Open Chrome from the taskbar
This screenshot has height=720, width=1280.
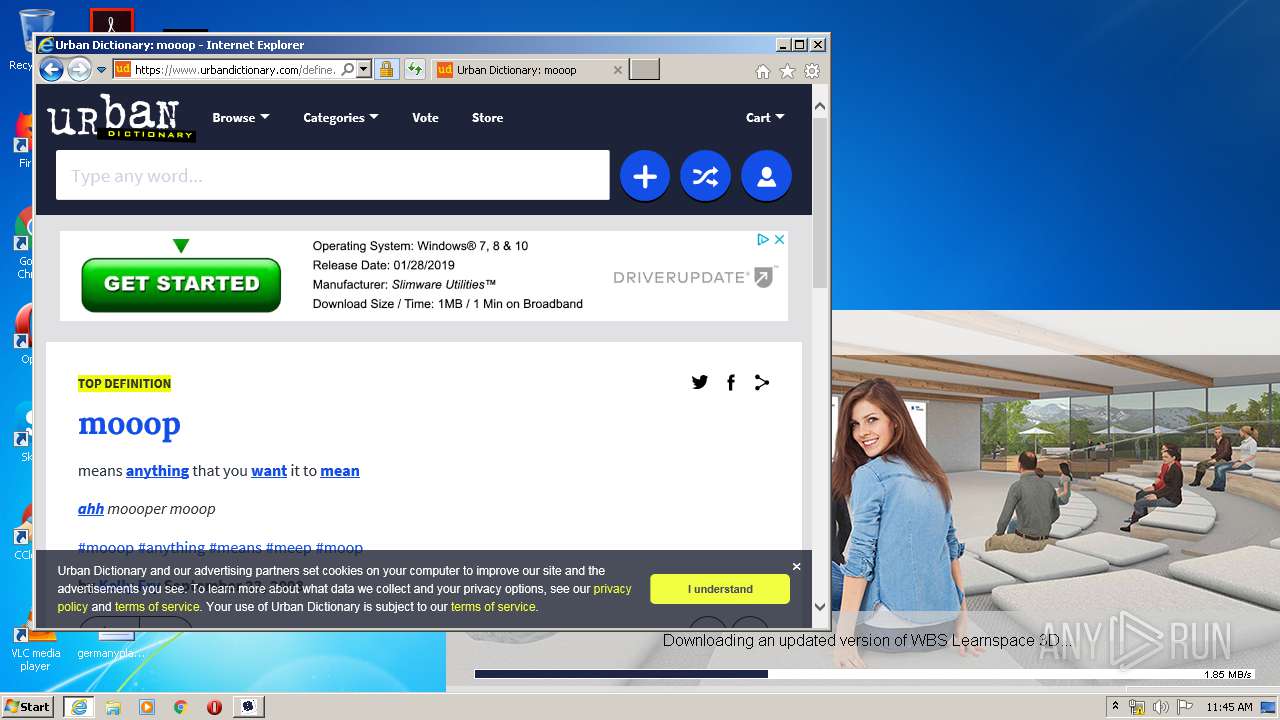pyautogui.click(x=180, y=707)
